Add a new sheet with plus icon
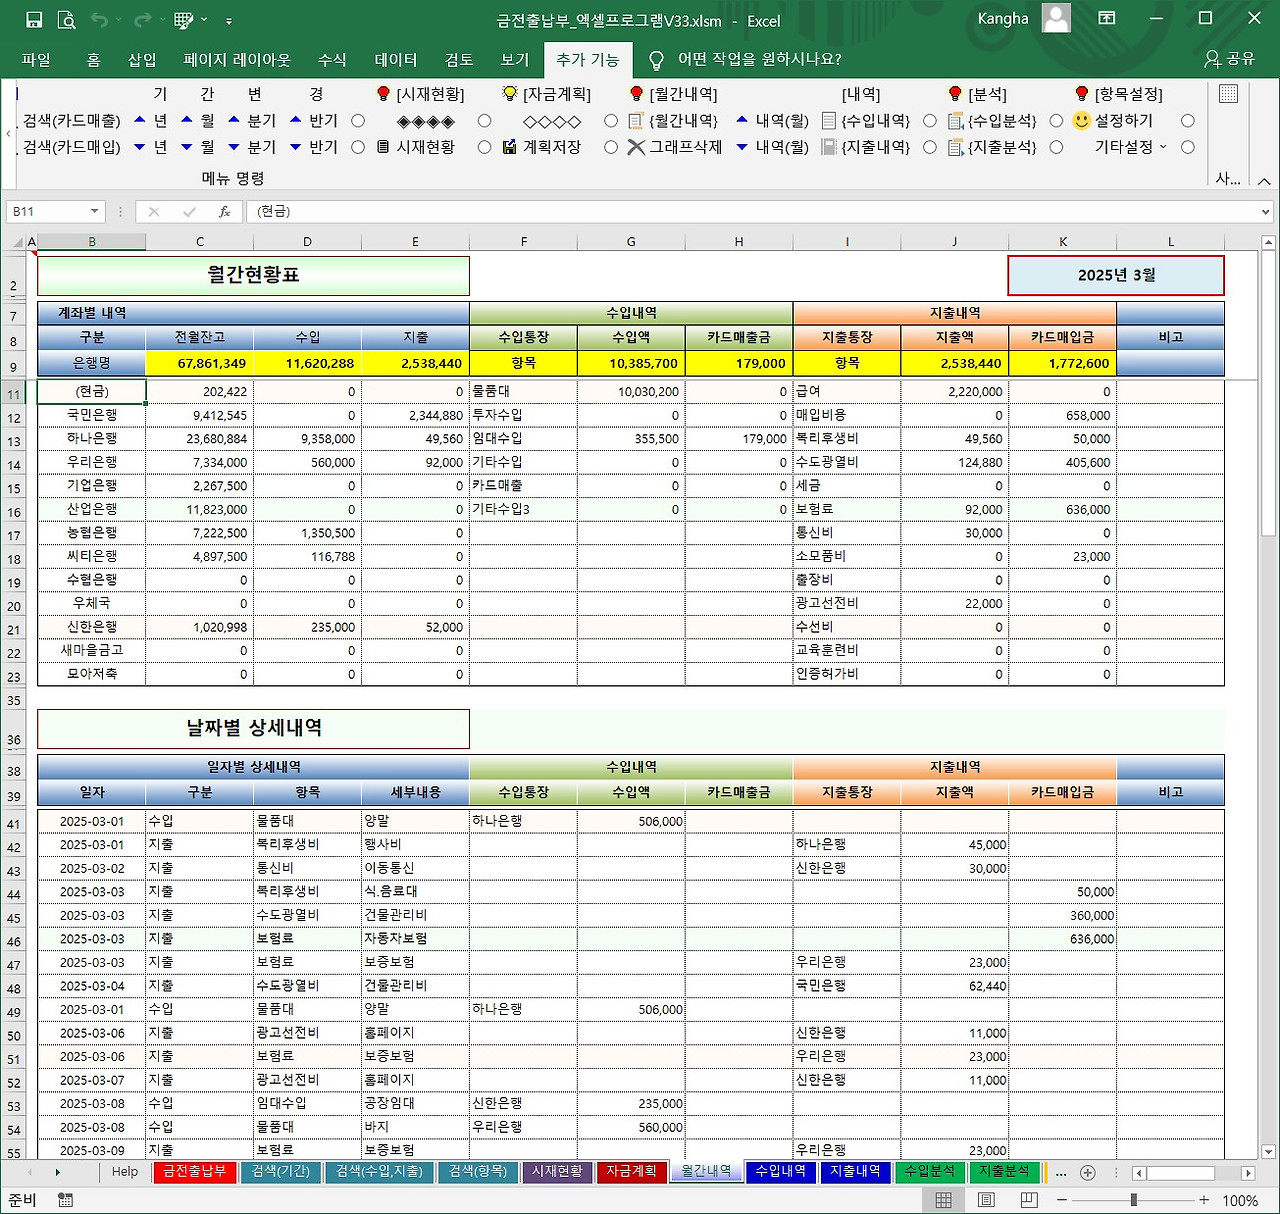The image size is (1280, 1214). (x=1088, y=1172)
